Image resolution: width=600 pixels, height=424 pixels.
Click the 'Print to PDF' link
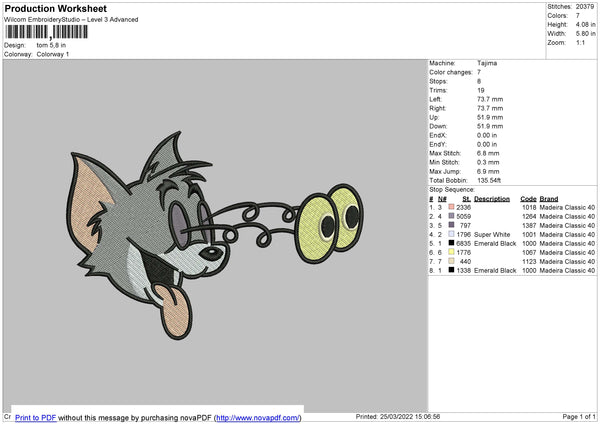(36, 417)
